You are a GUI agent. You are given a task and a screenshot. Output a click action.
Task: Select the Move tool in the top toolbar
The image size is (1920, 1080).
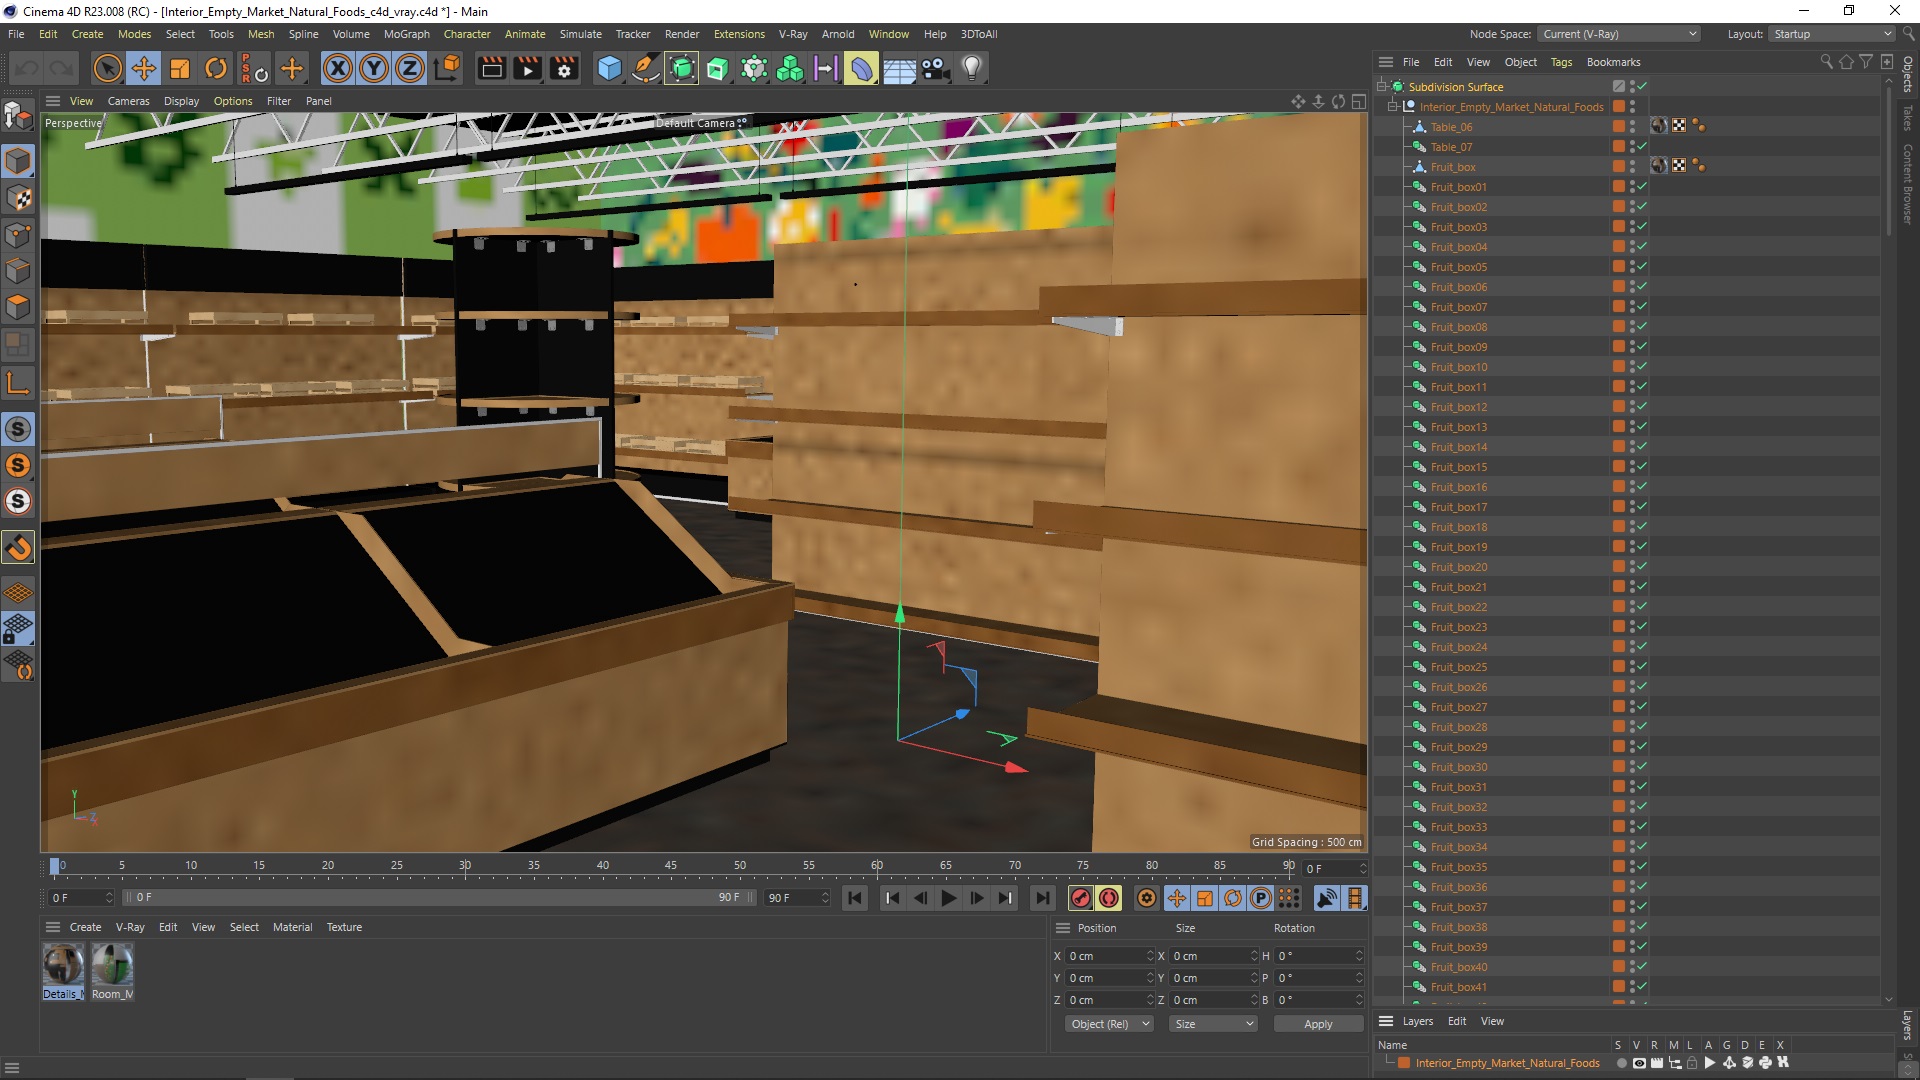tap(144, 69)
